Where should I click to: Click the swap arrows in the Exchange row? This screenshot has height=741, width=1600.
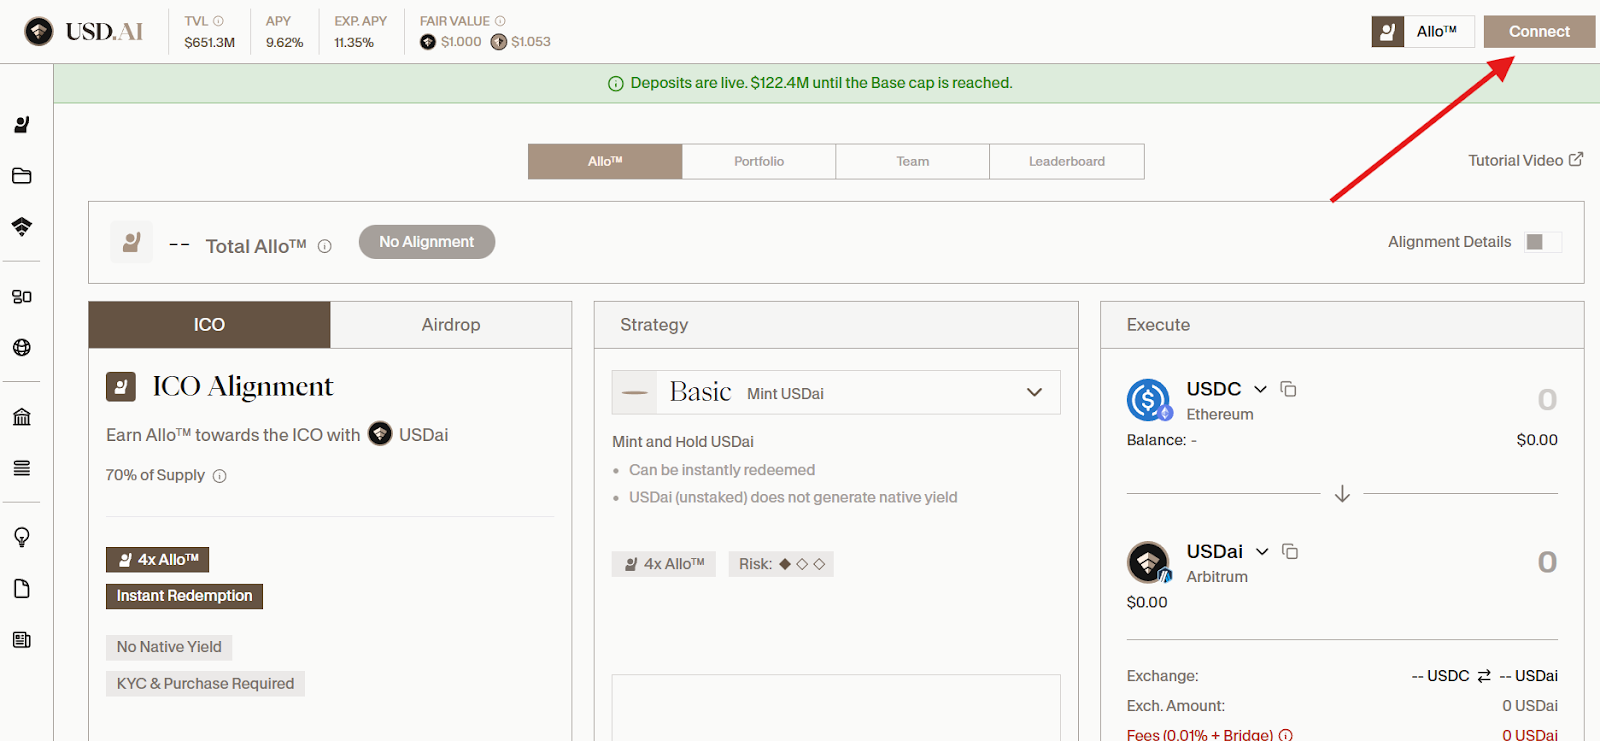(1484, 676)
